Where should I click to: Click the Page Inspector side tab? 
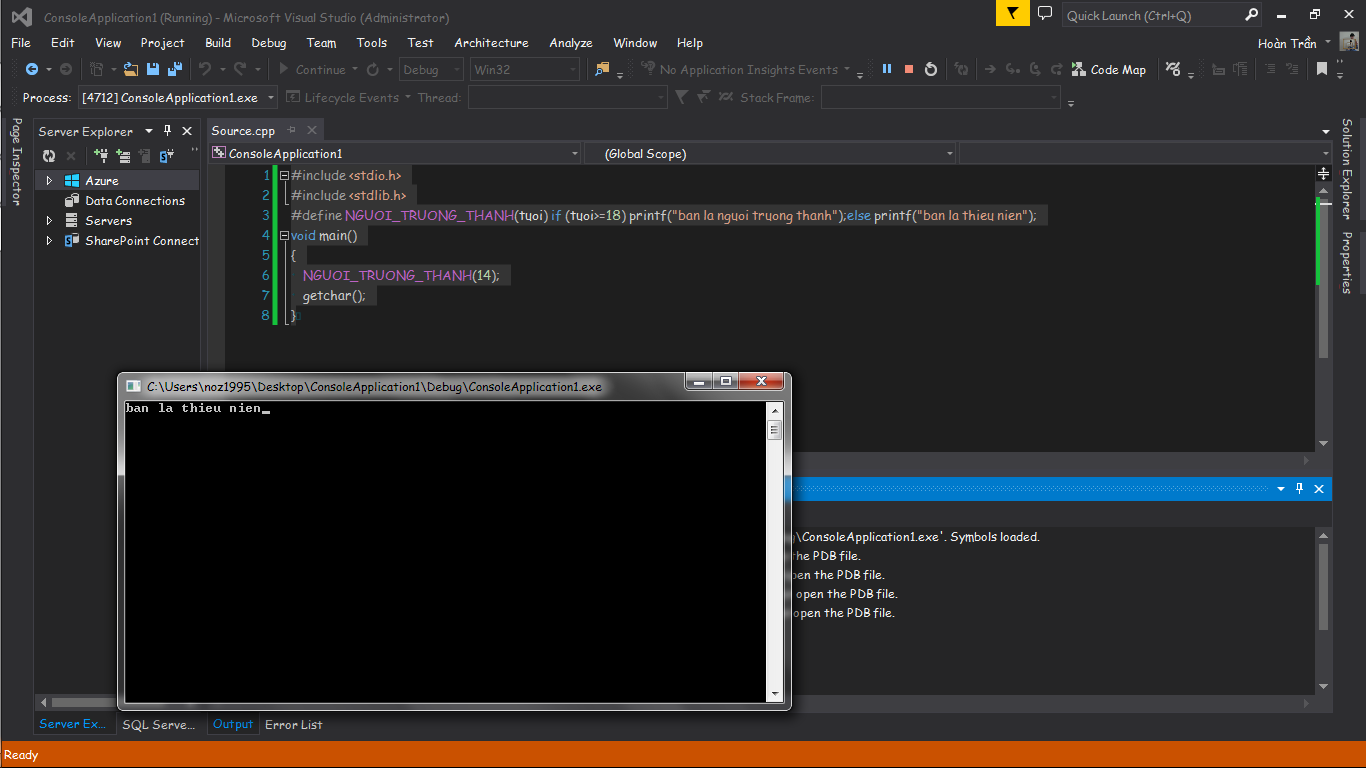15,160
